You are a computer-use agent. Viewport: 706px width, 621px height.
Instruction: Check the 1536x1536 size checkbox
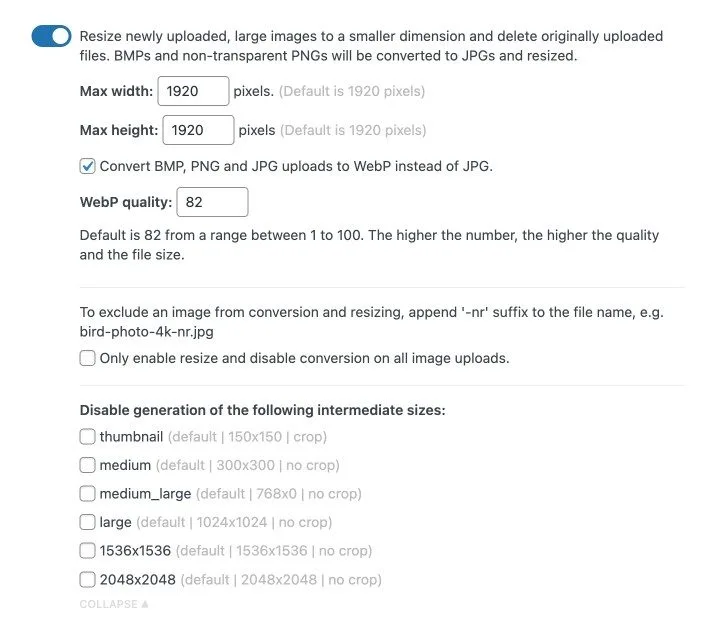click(88, 551)
